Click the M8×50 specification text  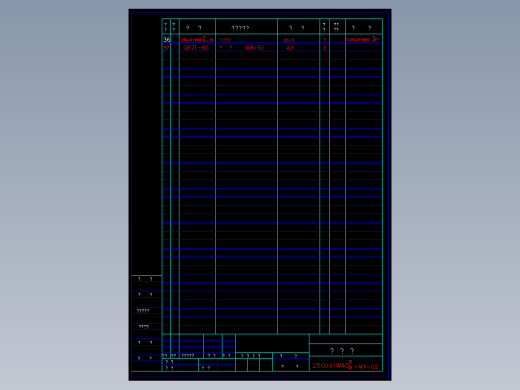255,48
